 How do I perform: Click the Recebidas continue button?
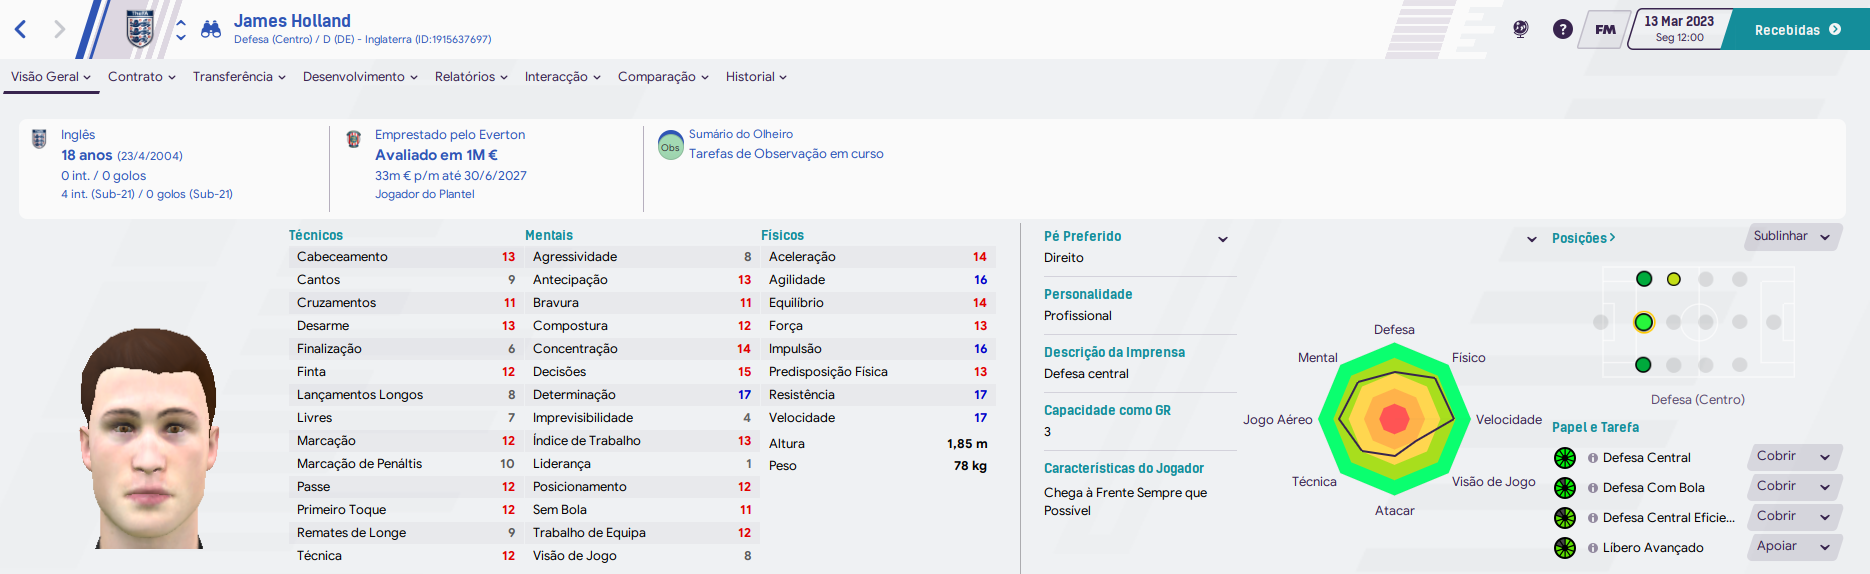(x=1798, y=30)
